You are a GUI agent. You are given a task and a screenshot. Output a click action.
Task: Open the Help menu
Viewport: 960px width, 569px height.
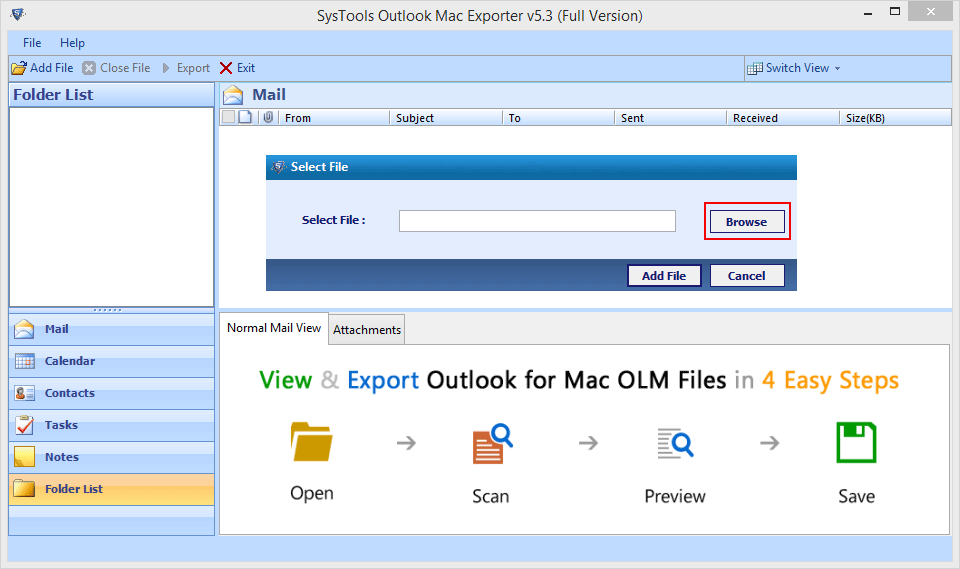[72, 43]
